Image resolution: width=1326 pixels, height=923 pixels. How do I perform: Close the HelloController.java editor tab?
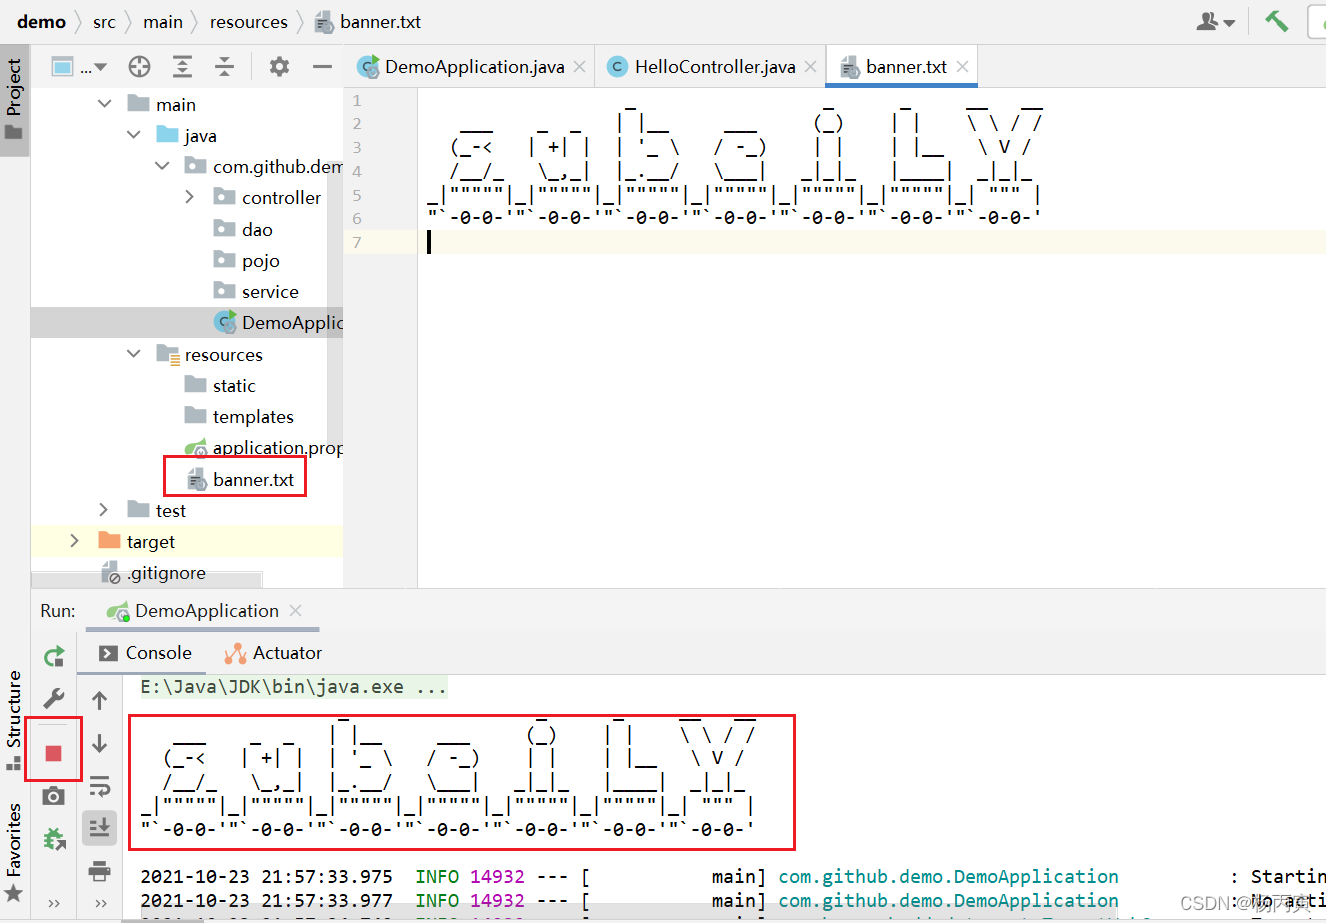pyautogui.click(x=810, y=67)
